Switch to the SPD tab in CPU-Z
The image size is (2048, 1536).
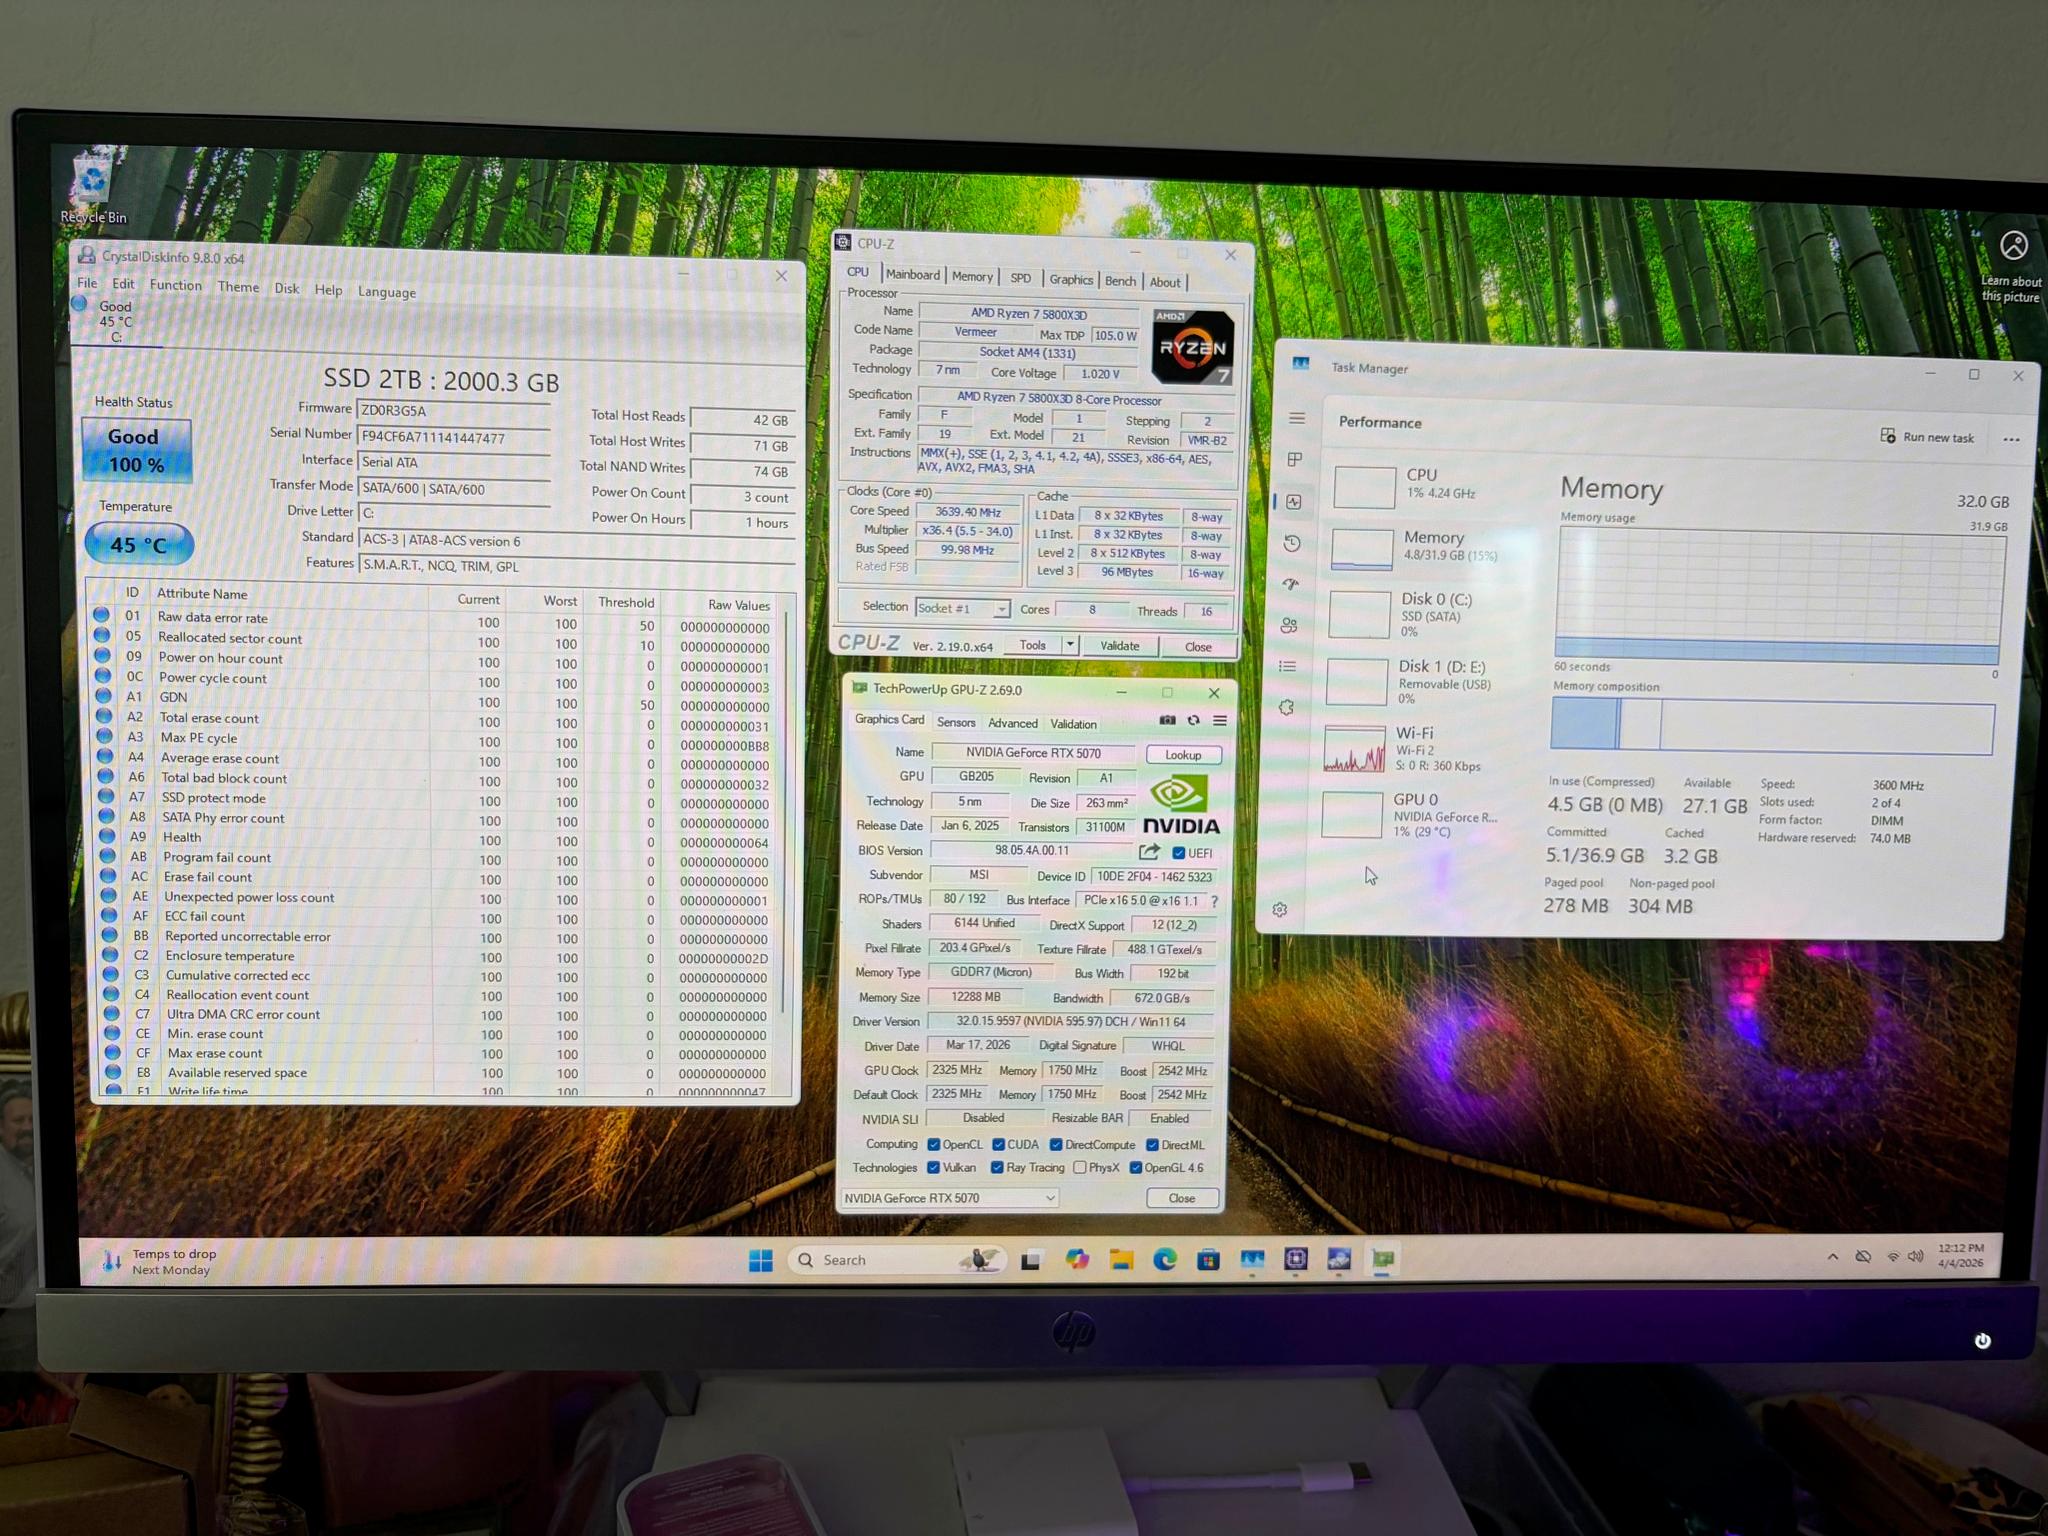pyautogui.click(x=1020, y=279)
